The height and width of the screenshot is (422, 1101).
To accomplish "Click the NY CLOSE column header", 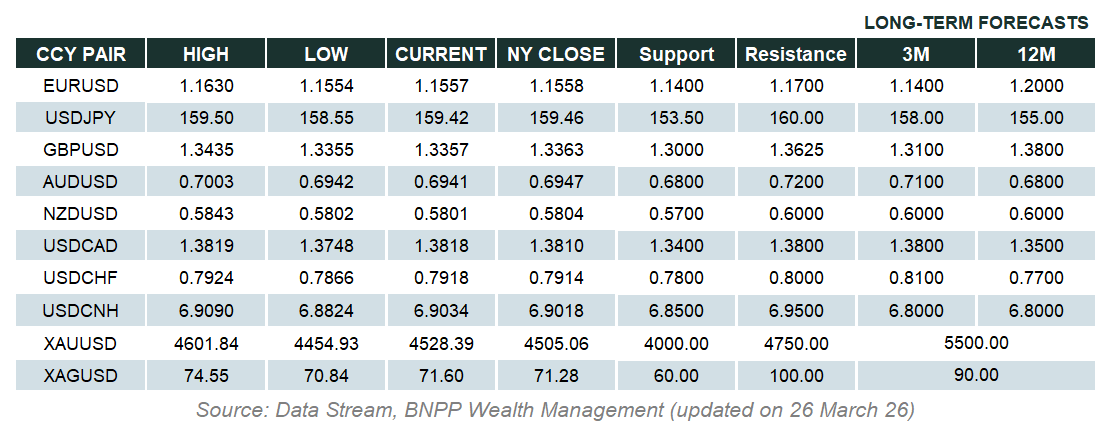I will coord(556,54).
